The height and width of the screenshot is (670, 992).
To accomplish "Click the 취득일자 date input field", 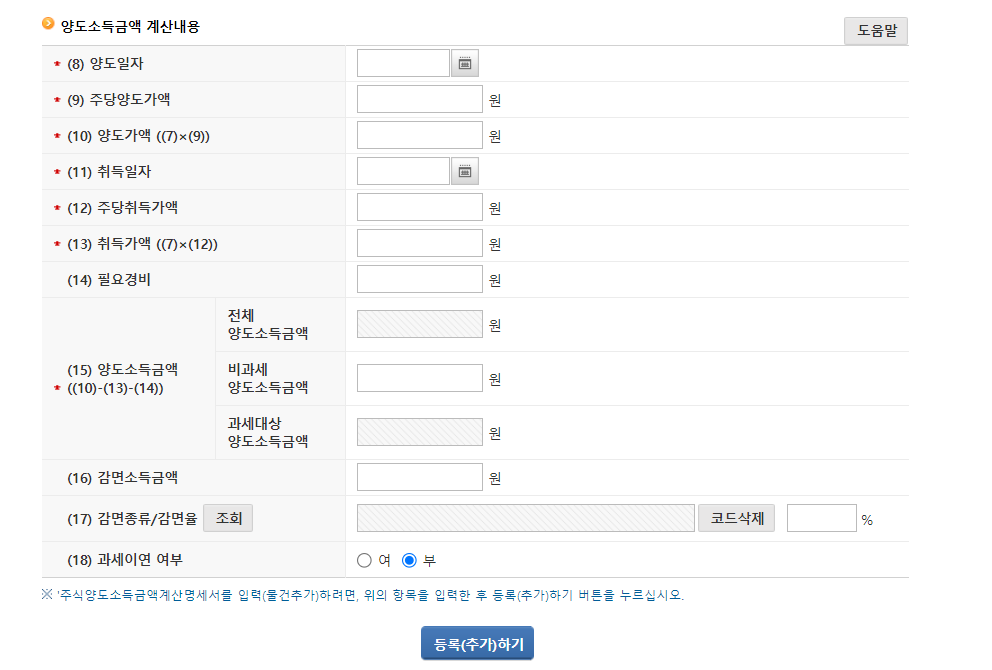I will (403, 170).
